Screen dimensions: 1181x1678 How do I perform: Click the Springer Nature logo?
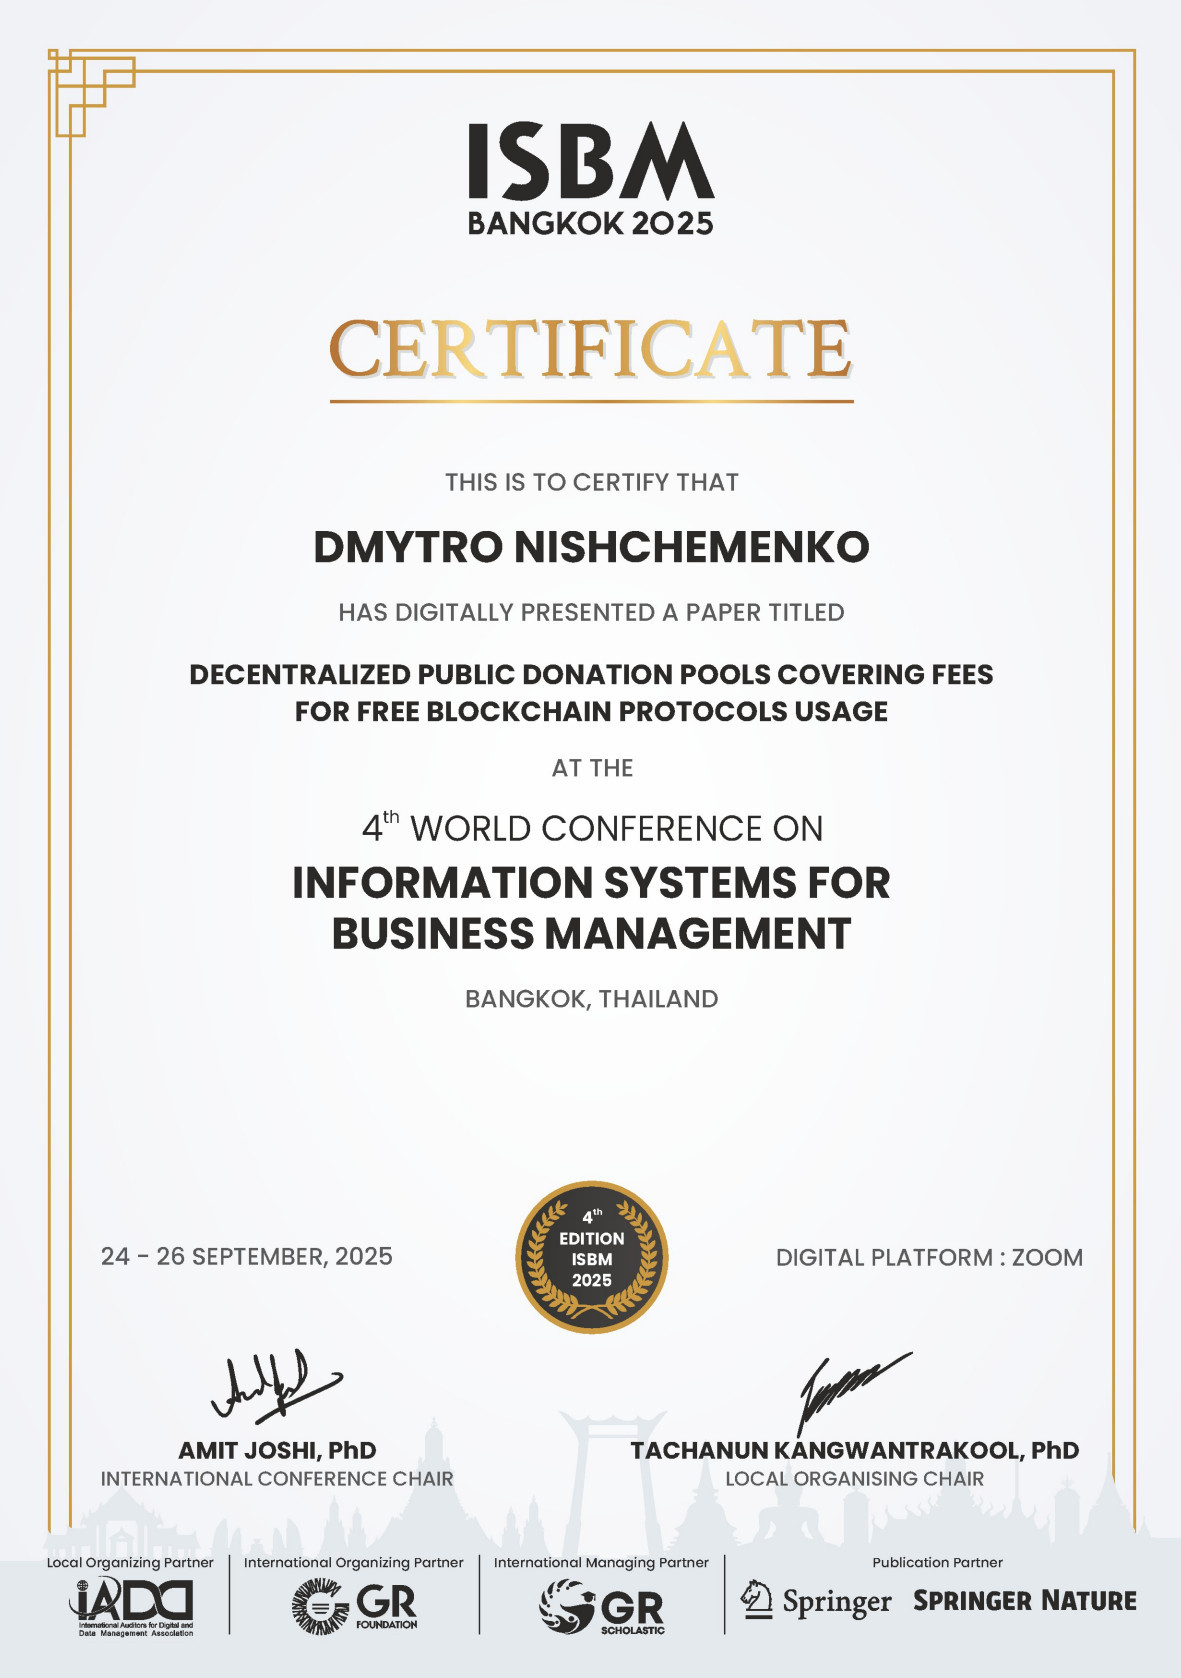[x=1025, y=1601]
